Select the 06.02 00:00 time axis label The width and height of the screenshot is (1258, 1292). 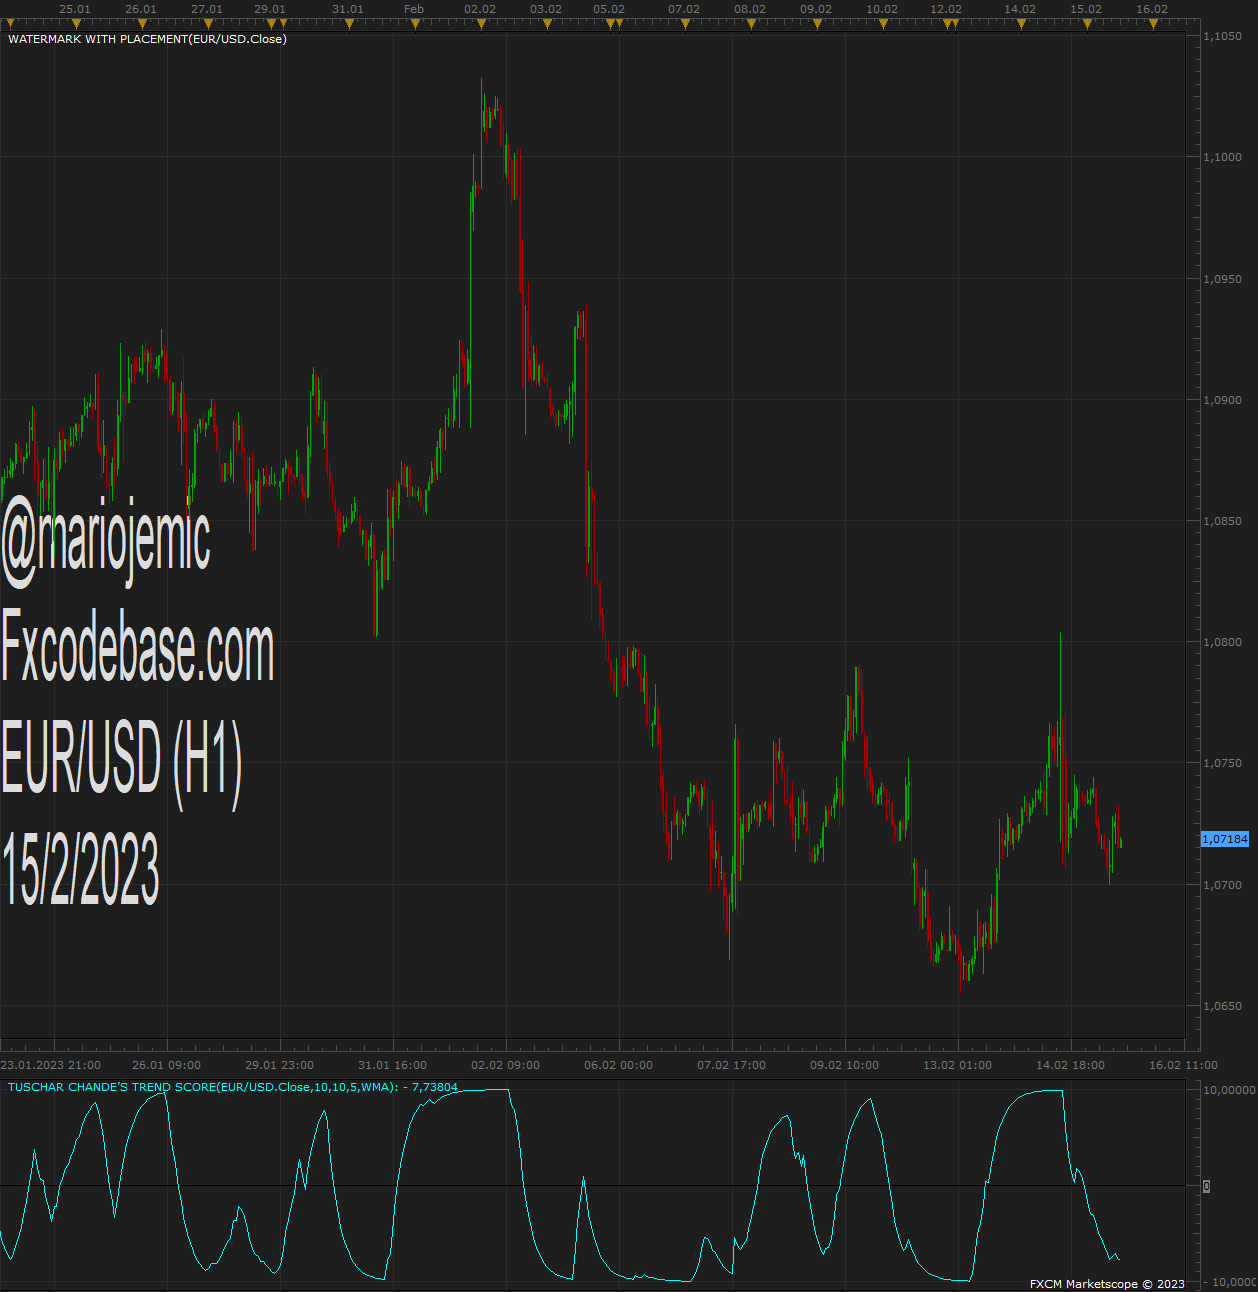pyautogui.click(x=618, y=1065)
